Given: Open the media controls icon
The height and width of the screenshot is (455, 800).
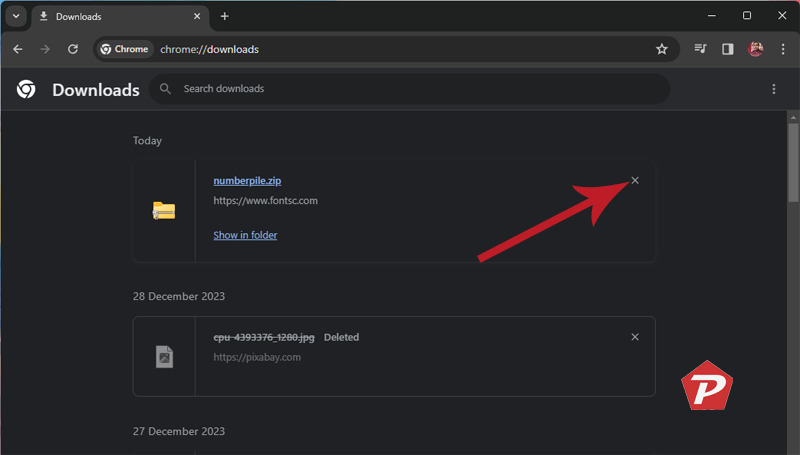Looking at the screenshot, I should point(701,49).
